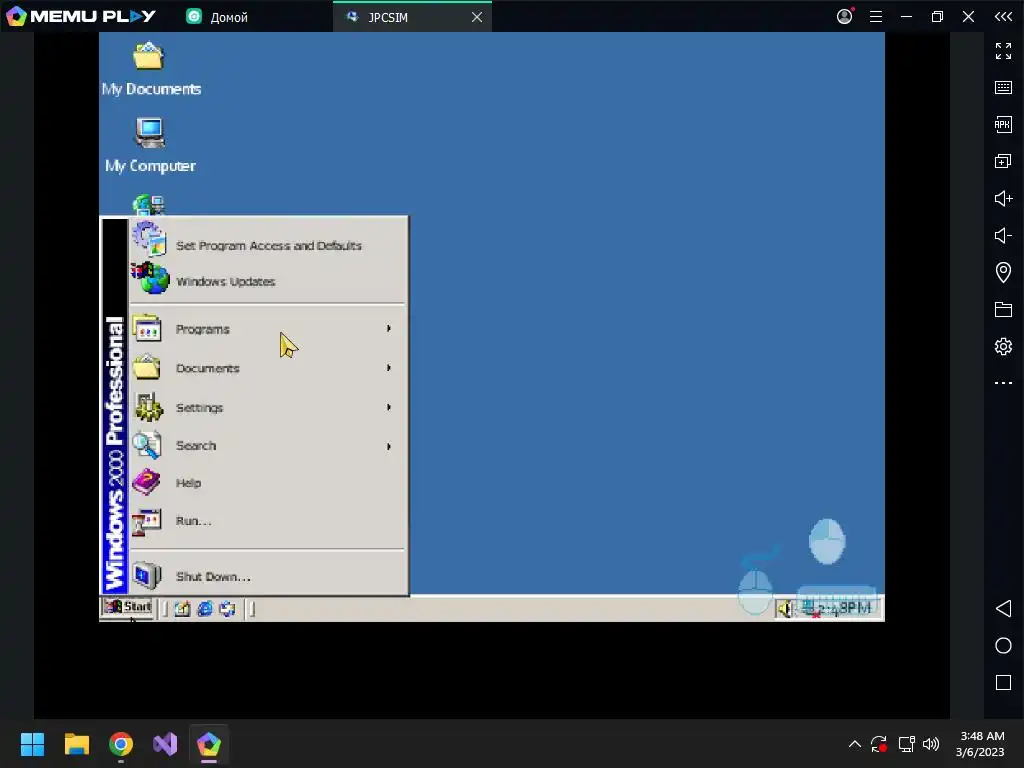Collapse the MEmu sidebar with triple arrows
This screenshot has height=768, width=1024.
click(x=1003, y=17)
